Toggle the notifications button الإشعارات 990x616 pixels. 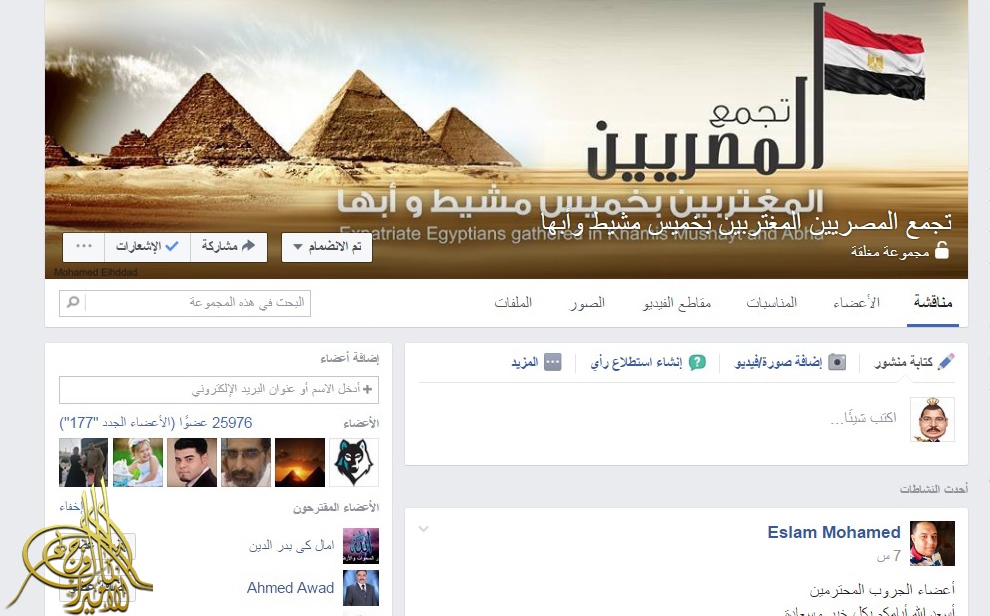[147, 247]
